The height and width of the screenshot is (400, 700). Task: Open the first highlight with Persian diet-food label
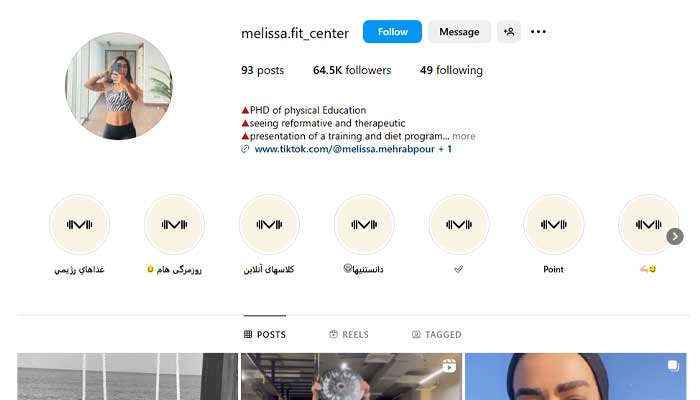point(79,225)
